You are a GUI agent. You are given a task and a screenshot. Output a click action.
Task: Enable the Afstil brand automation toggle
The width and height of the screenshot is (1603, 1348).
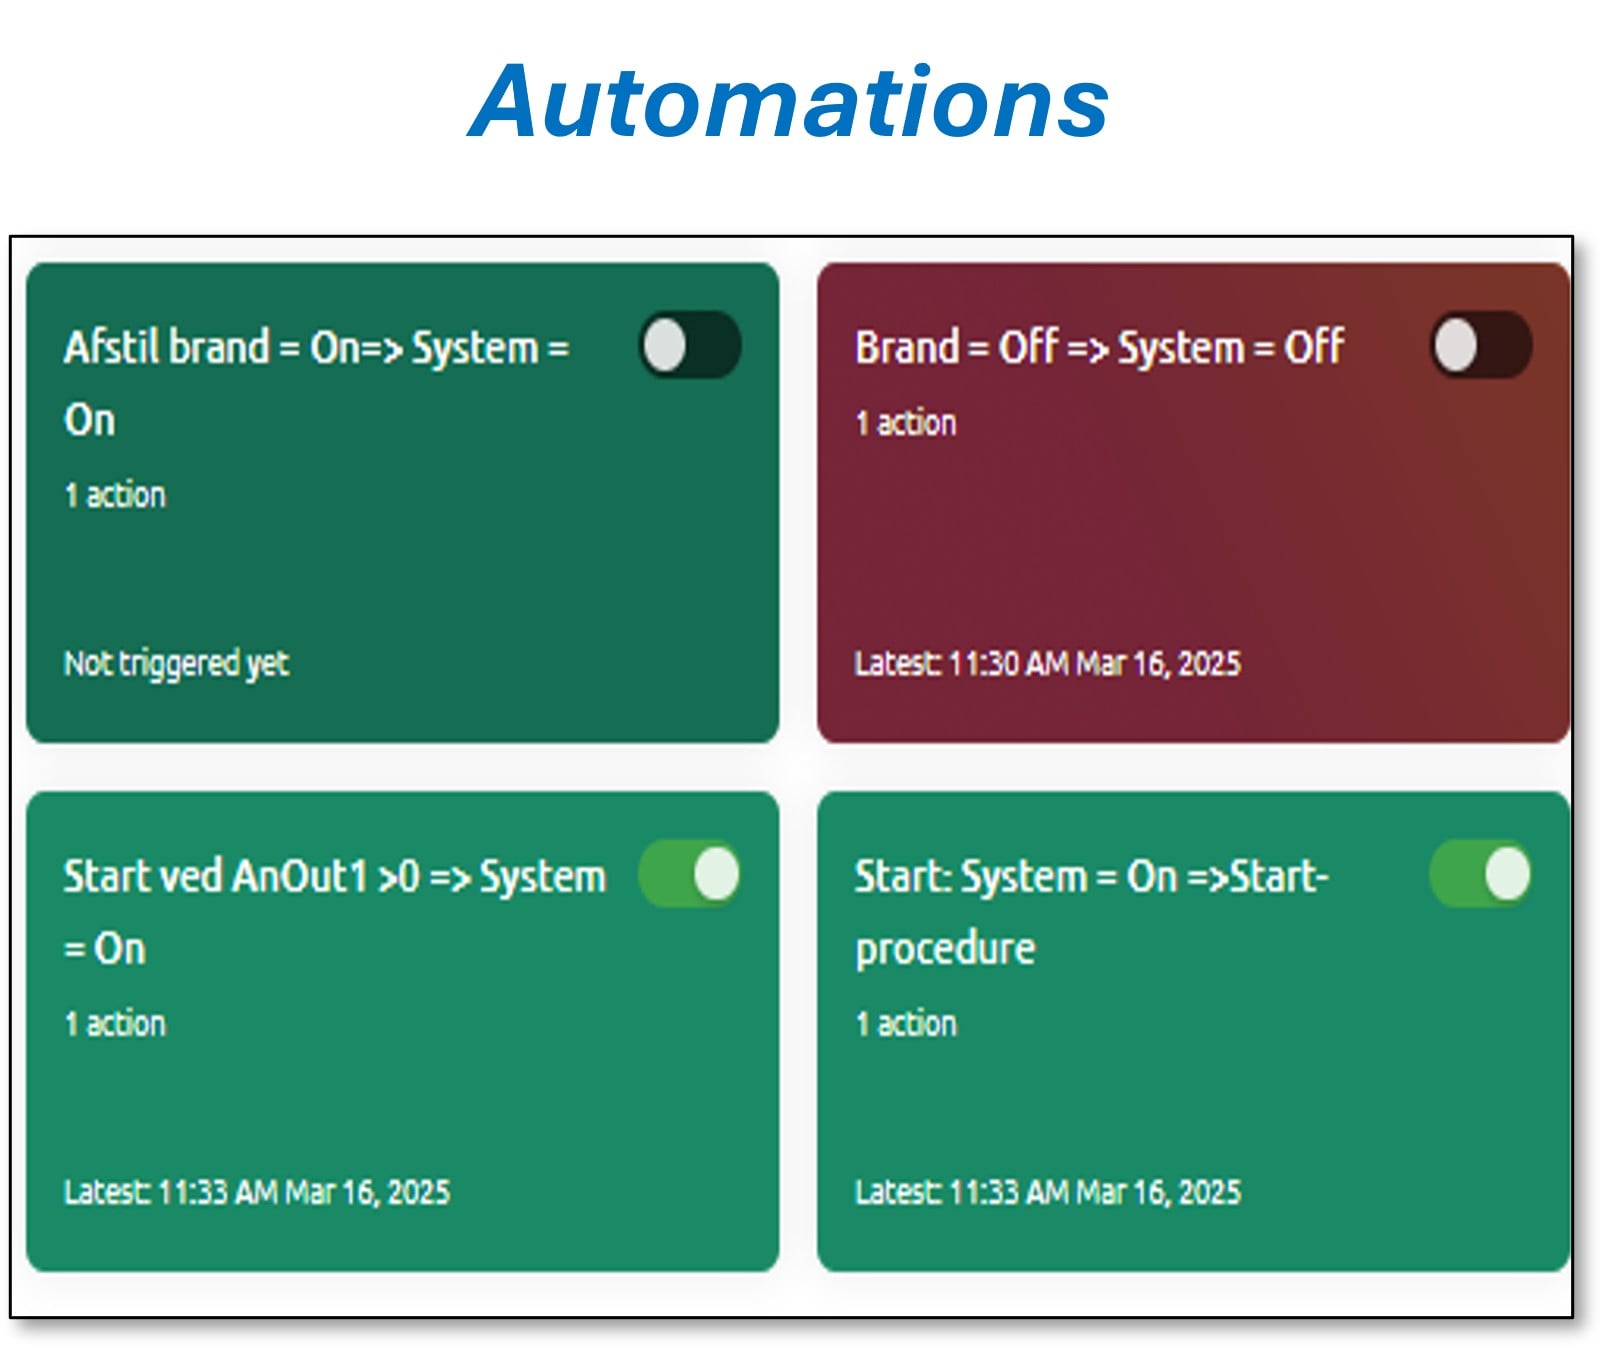(x=689, y=346)
